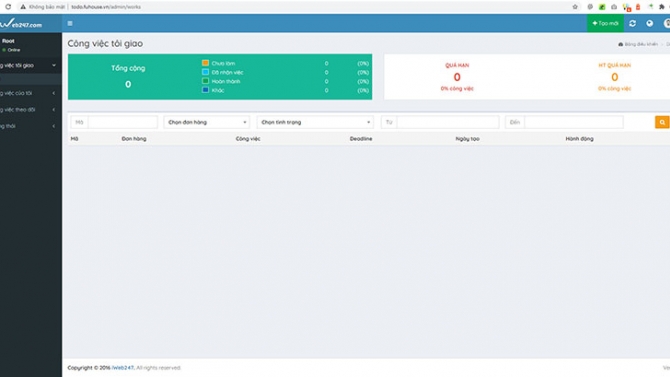Open the Web247 footer link
The width and height of the screenshot is (670, 377).
123,368
